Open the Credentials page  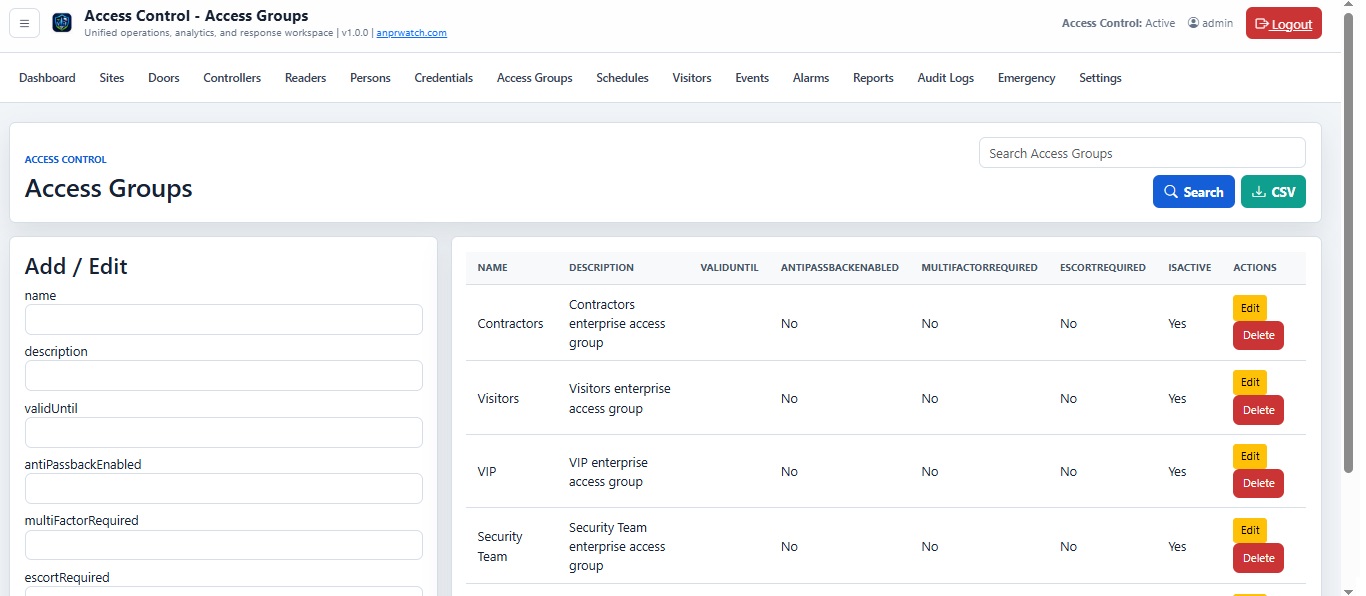click(444, 78)
